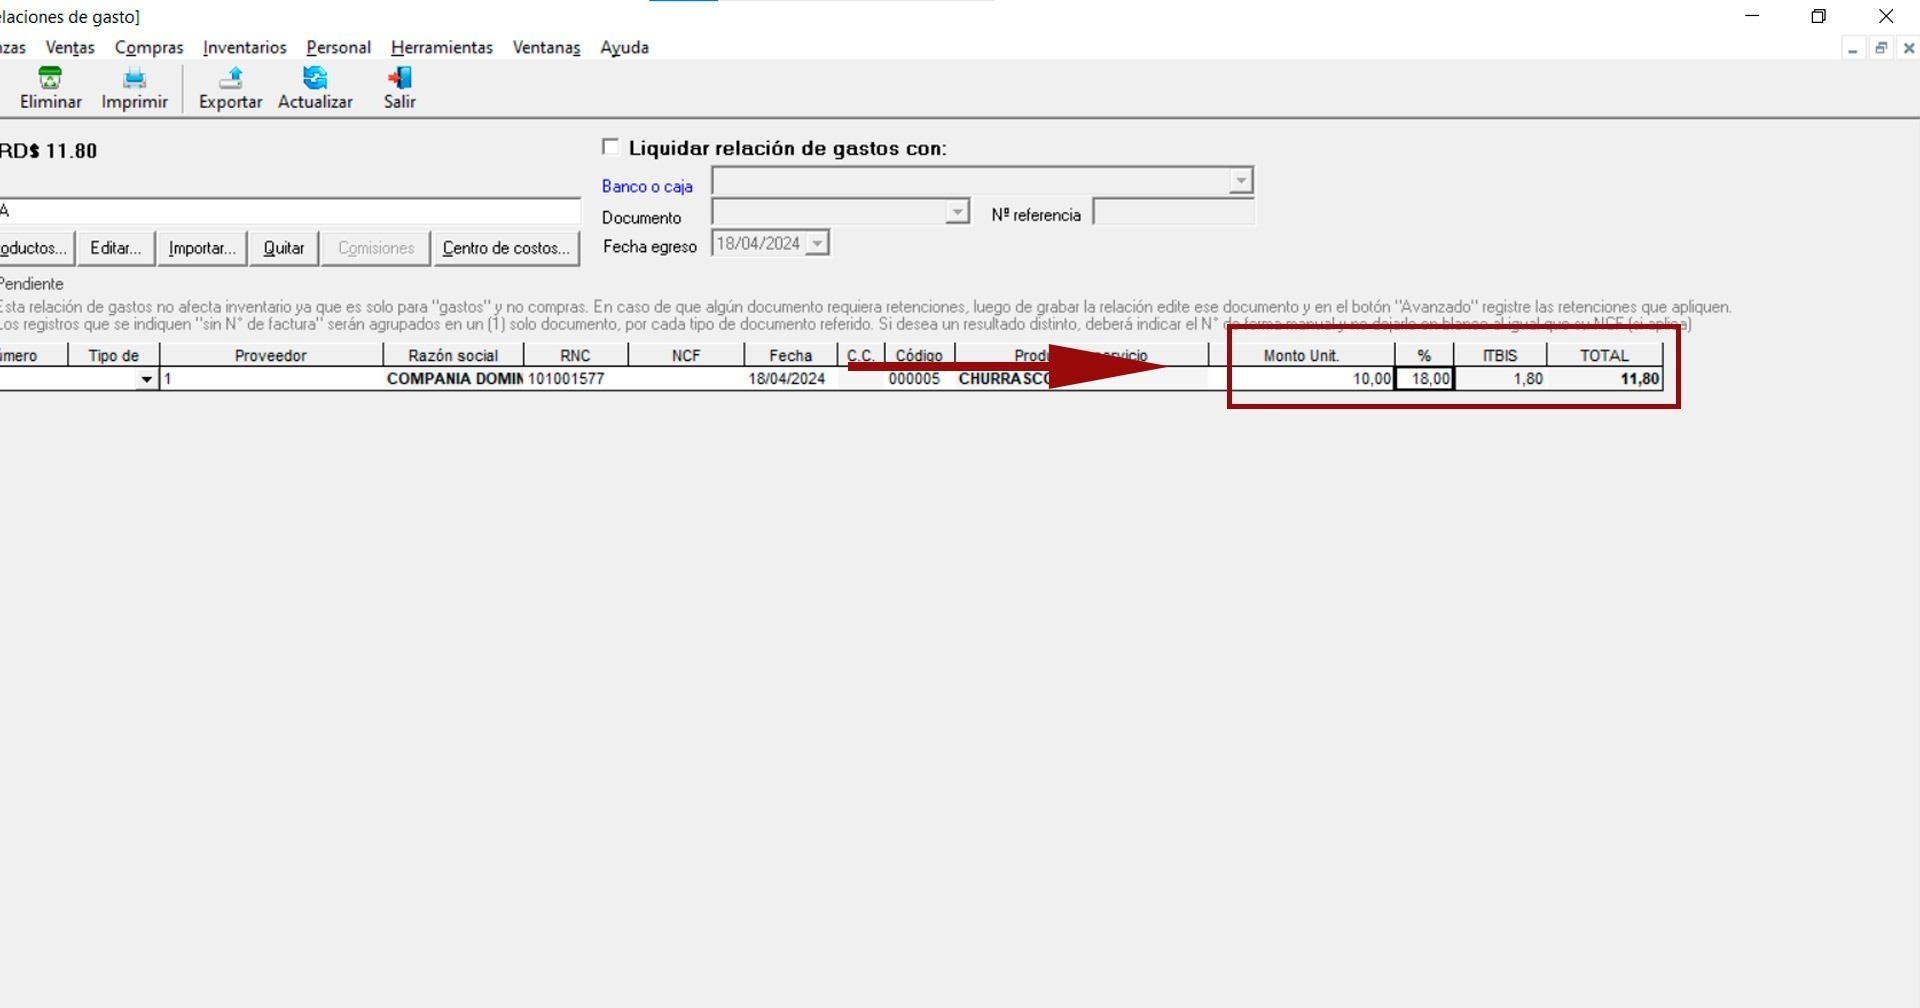The height and width of the screenshot is (1008, 1920).
Task: Click the Centro de costos... button
Action: tap(506, 248)
